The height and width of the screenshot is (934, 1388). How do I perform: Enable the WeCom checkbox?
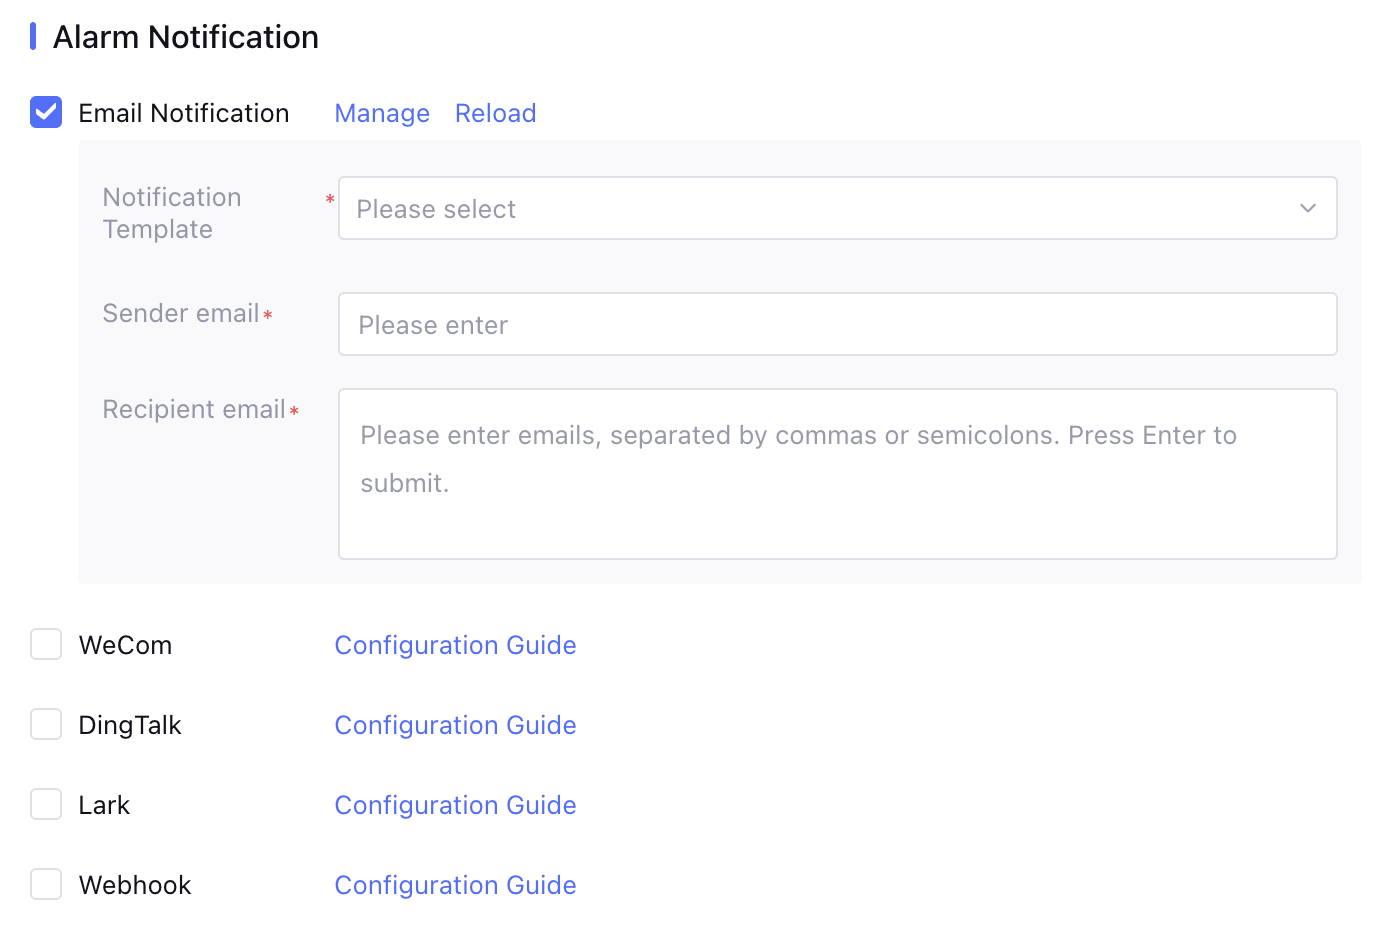tap(46, 644)
